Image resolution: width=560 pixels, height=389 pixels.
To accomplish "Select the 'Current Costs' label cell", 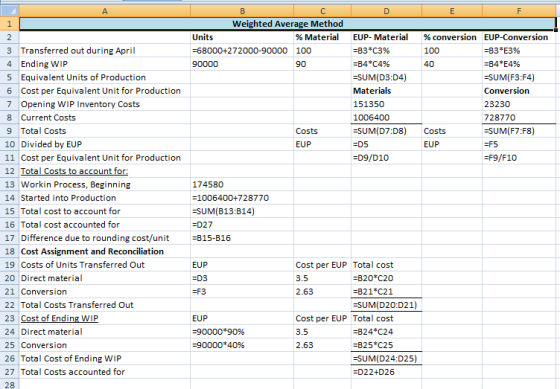I will click(105, 118).
